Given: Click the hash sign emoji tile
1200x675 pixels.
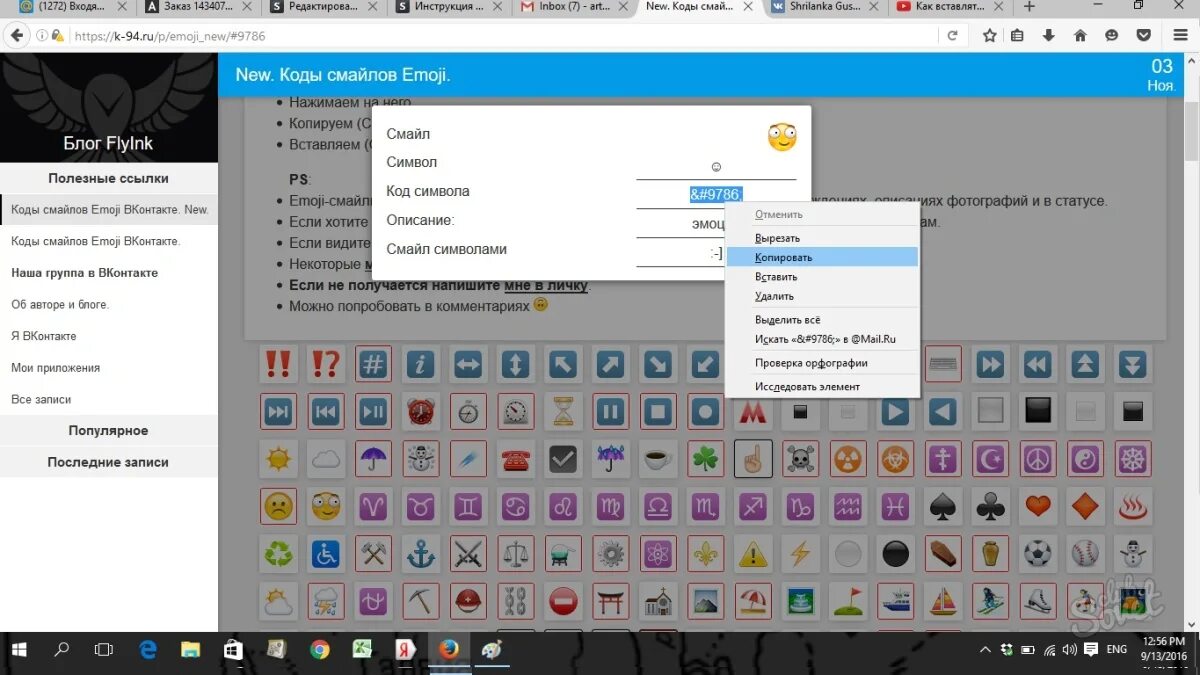Looking at the screenshot, I should coord(373,364).
